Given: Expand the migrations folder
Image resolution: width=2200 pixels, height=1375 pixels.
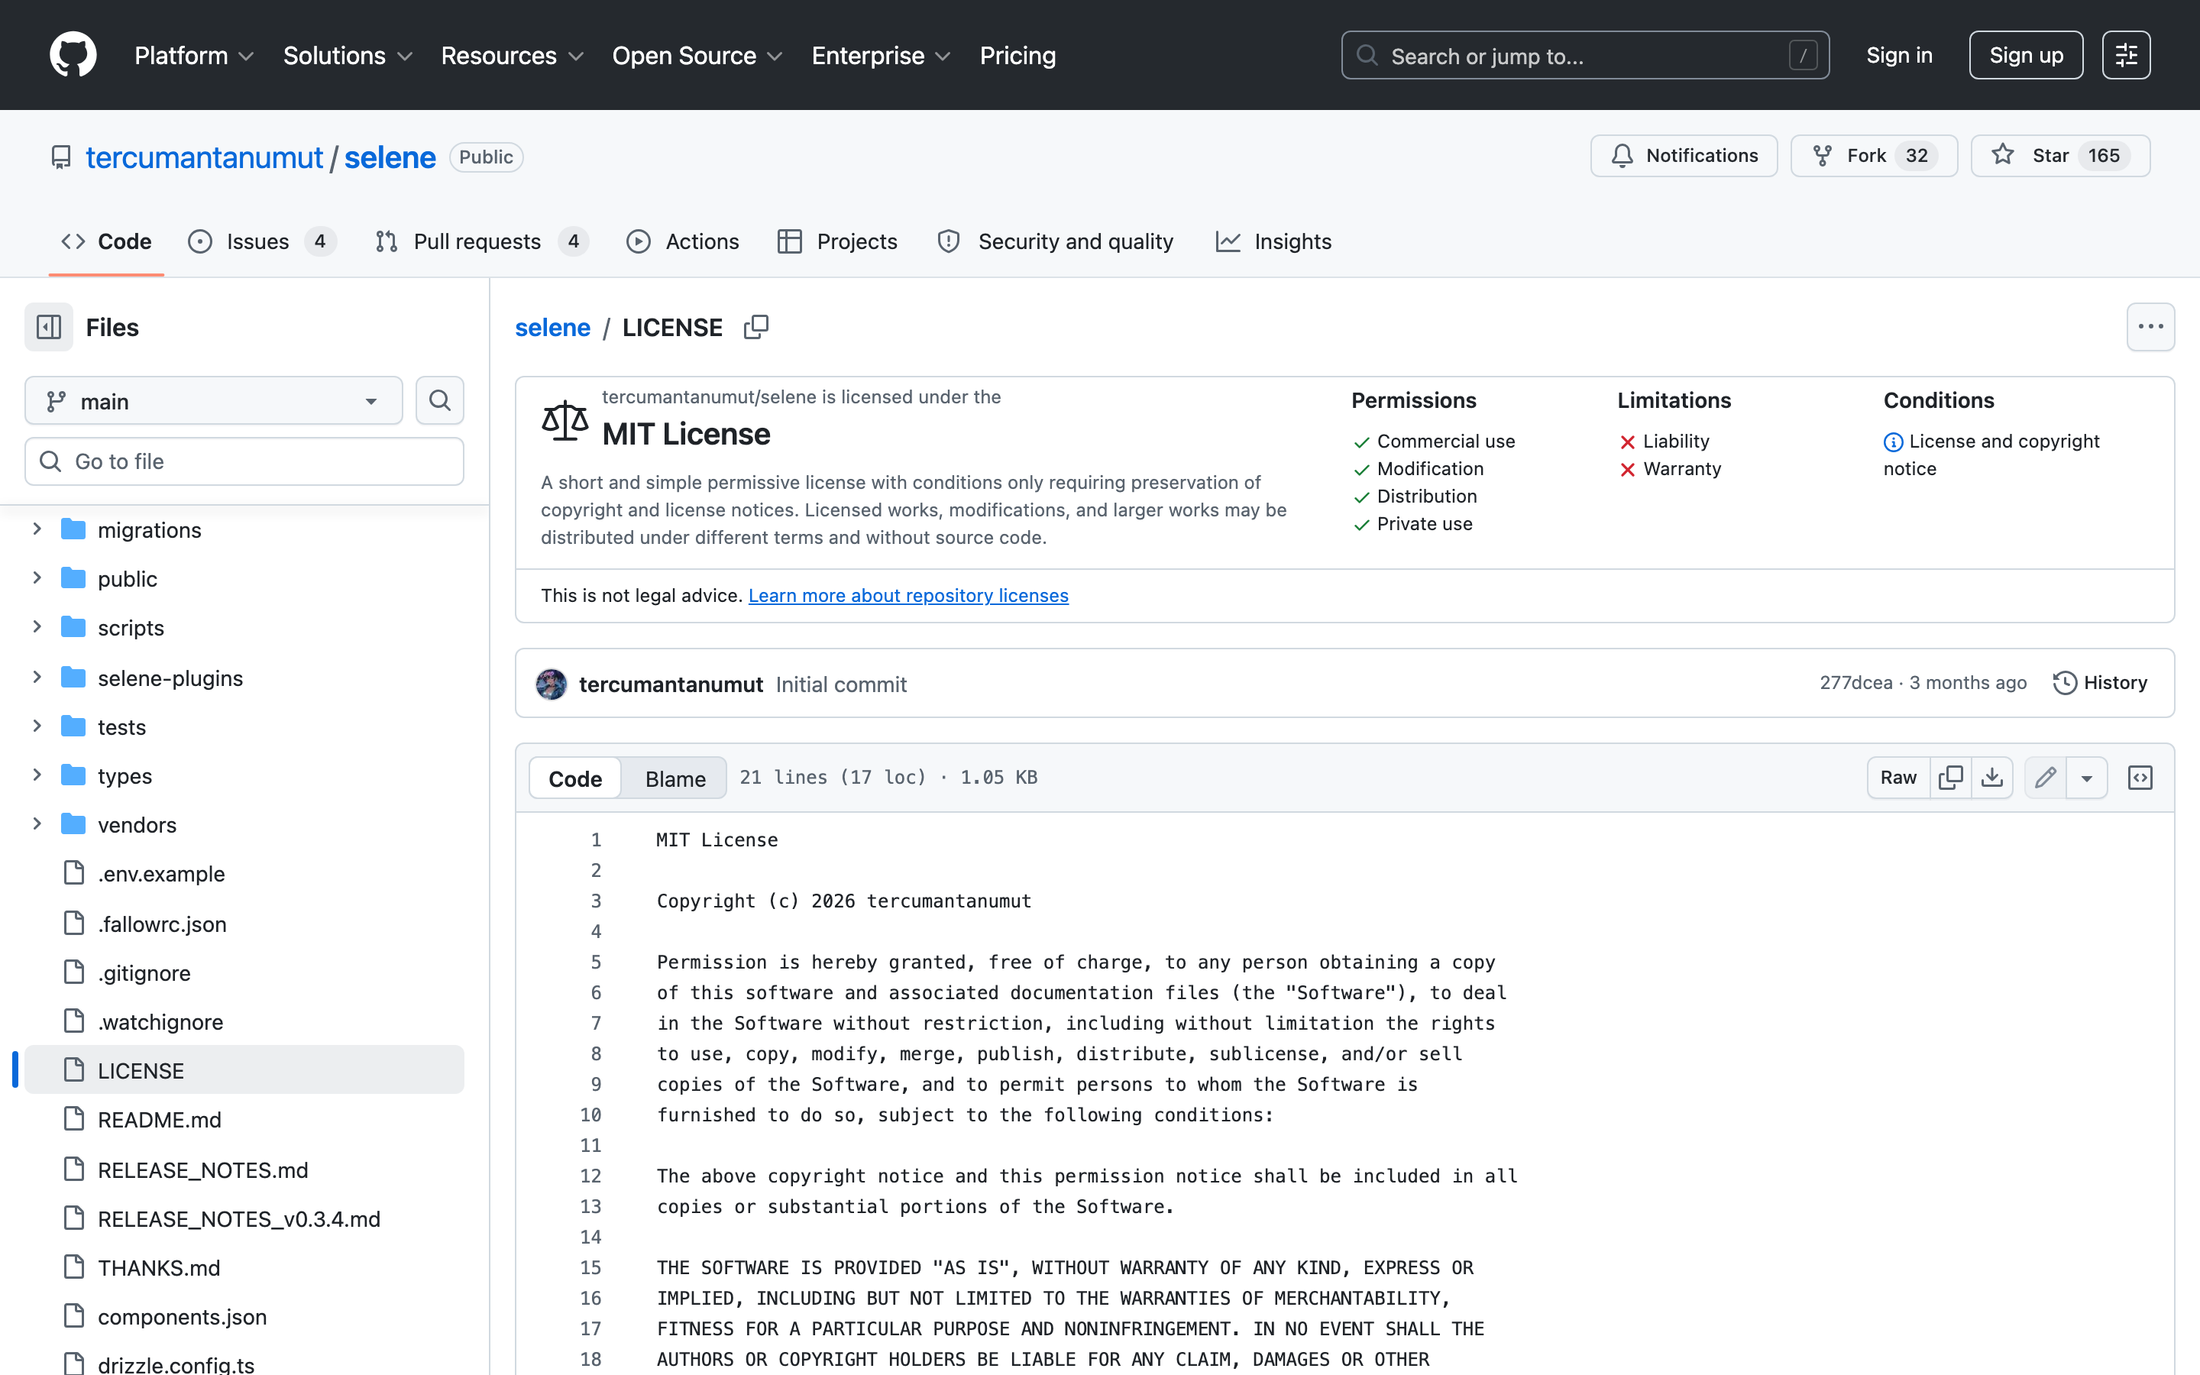Looking at the screenshot, I should tap(37, 529).
